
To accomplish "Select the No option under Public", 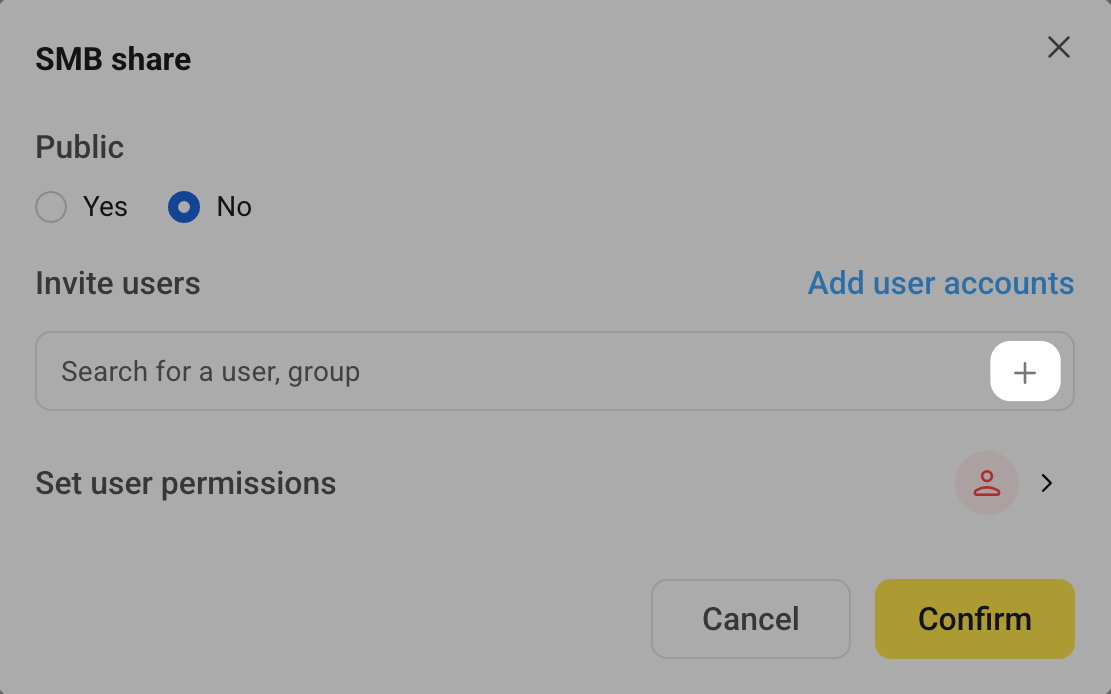I will pyautogui.click(x=183, y=207).
